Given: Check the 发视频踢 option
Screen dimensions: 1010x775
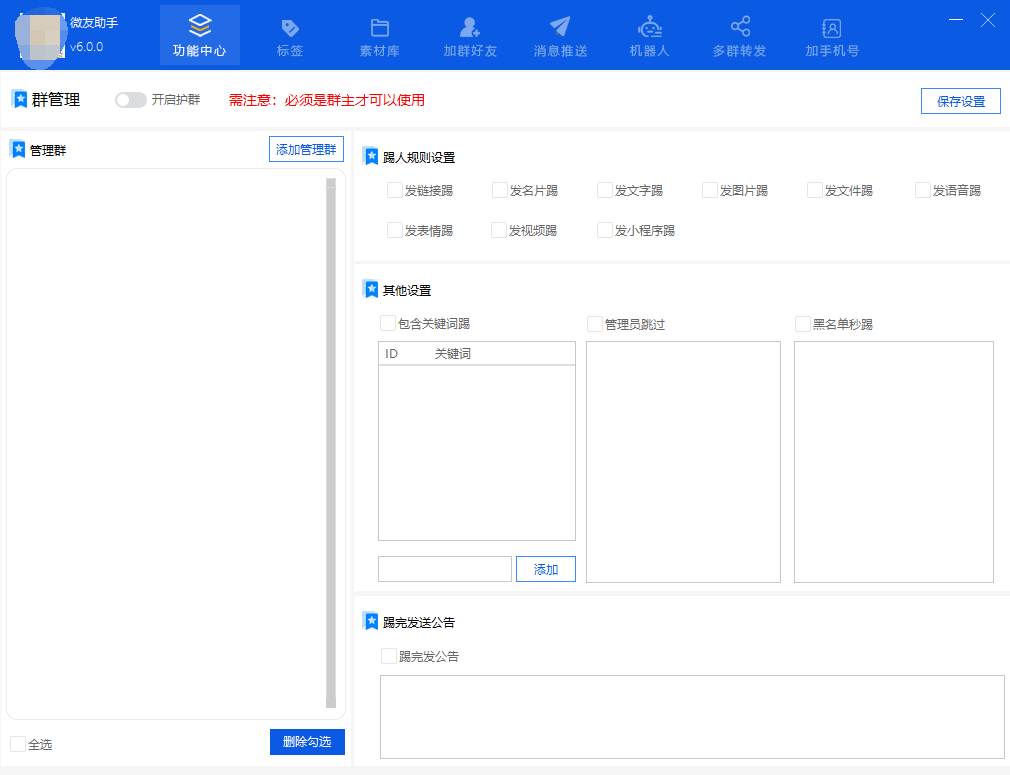Looking at the screenshot, I should point(499,230).
